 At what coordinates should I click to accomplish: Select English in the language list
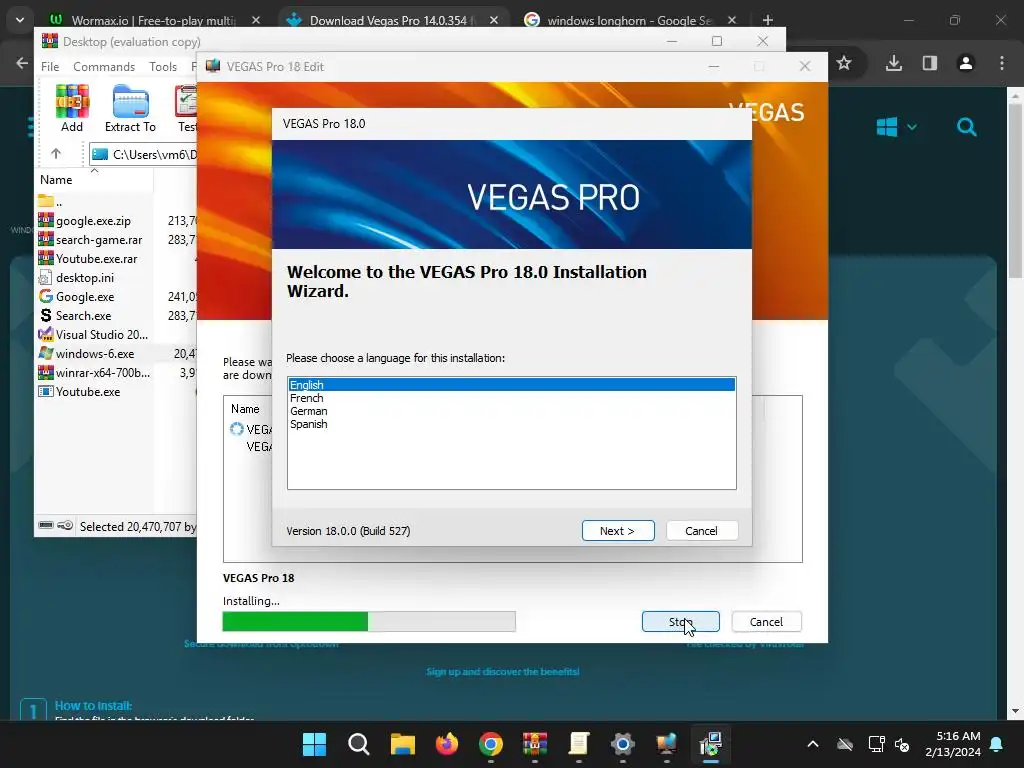(x=511, y=385)
